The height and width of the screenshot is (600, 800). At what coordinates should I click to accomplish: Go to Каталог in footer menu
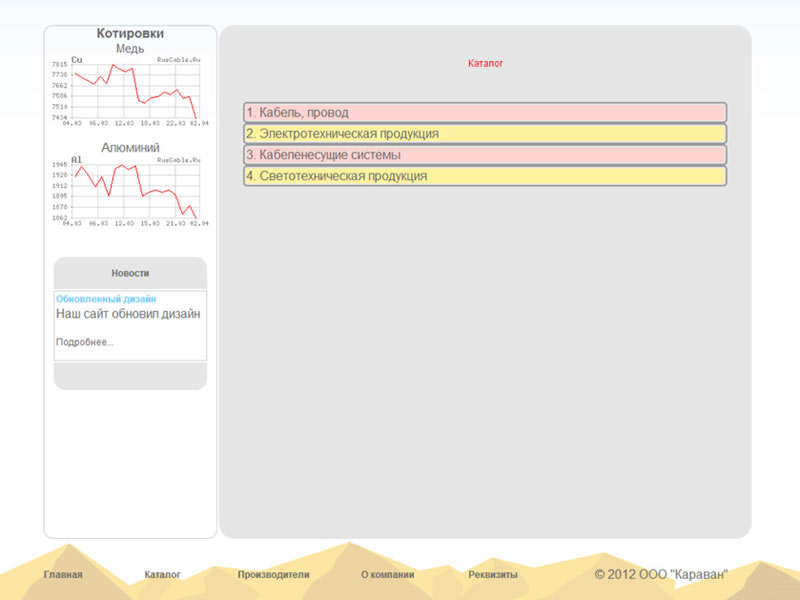click(x=162, y=574)
